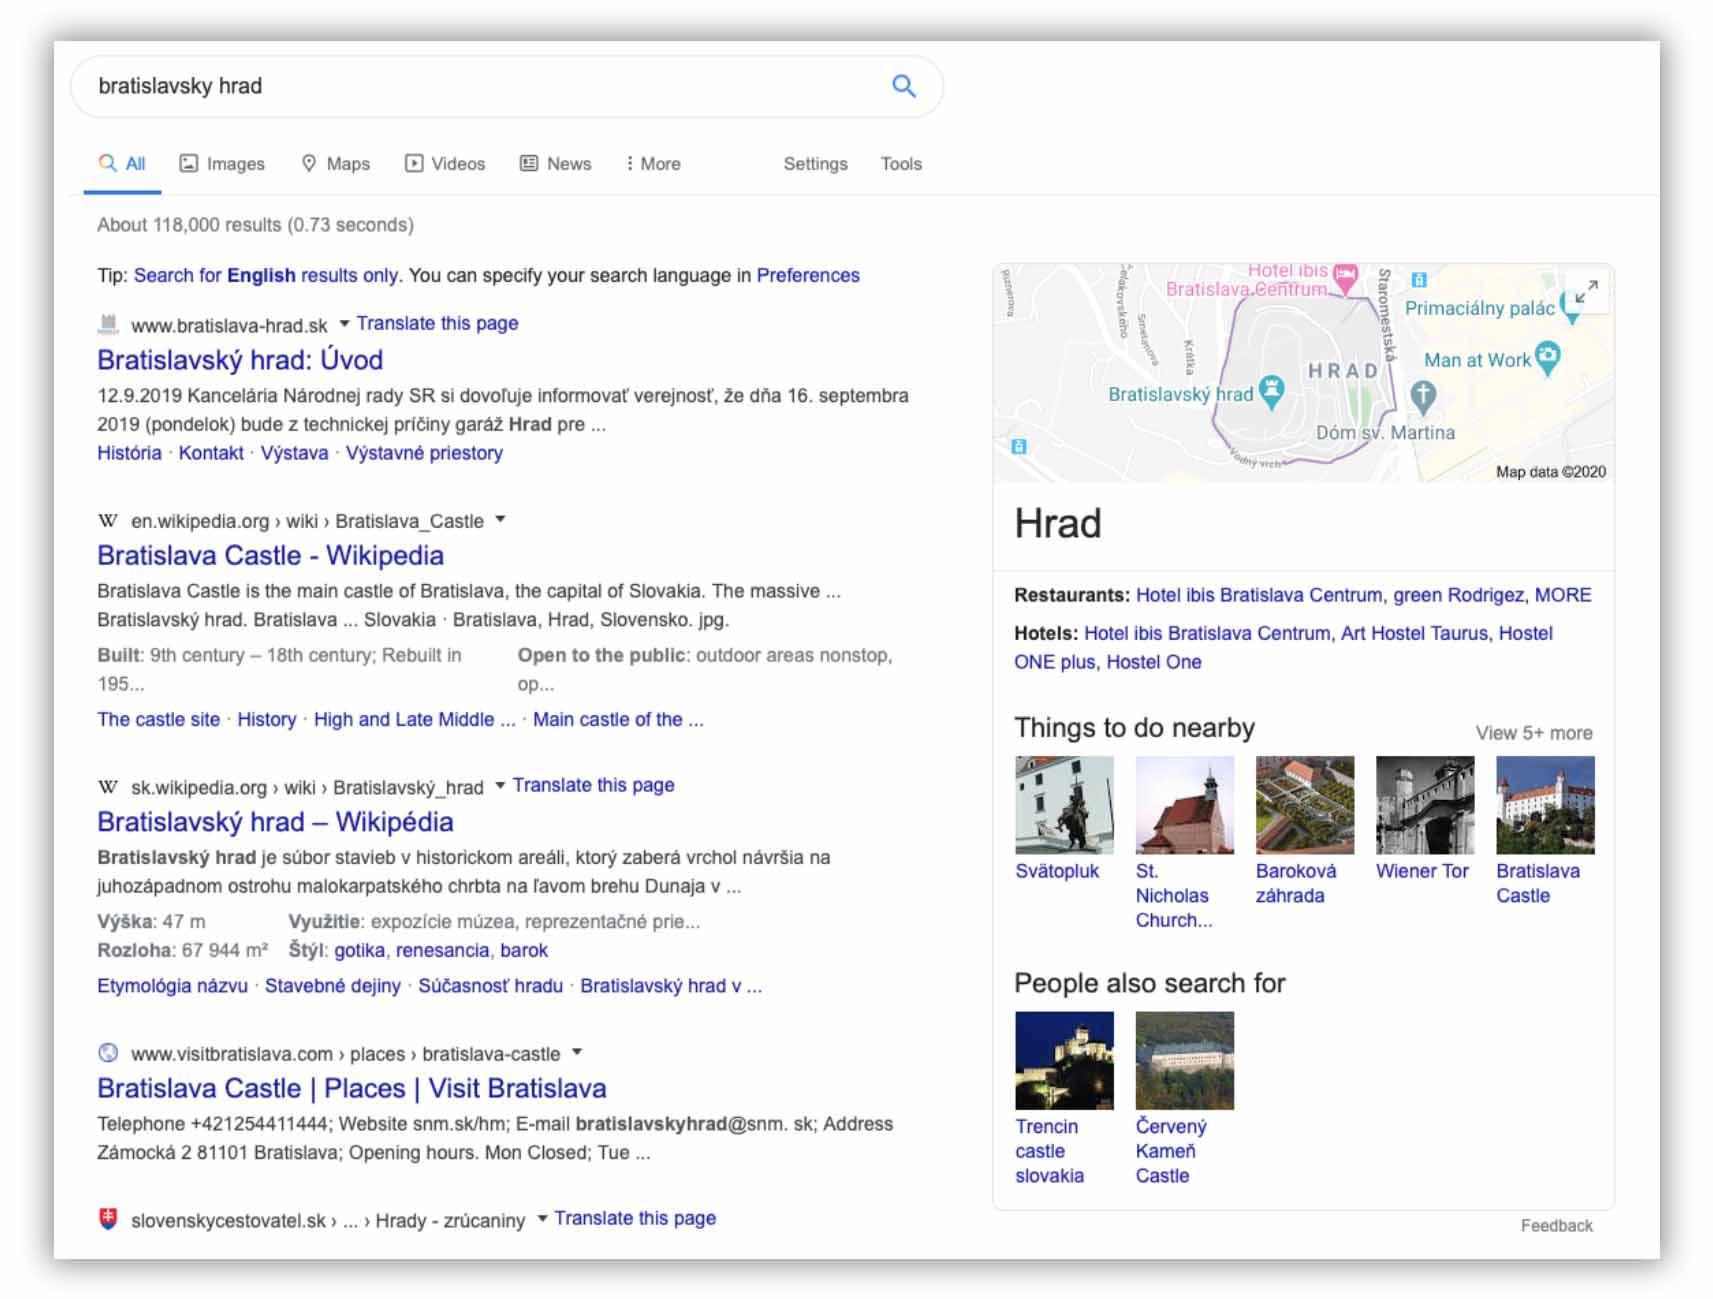Click the gotika style link
This screenshot has width=1713, height=1299.
(x=359, y=950)
